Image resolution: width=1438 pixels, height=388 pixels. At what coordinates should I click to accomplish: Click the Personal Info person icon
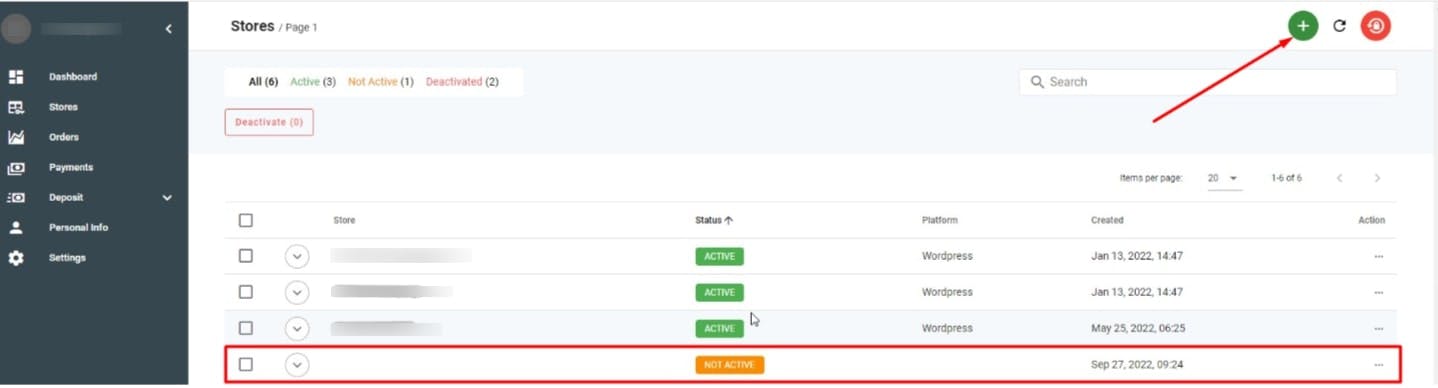tap(16, 227)
